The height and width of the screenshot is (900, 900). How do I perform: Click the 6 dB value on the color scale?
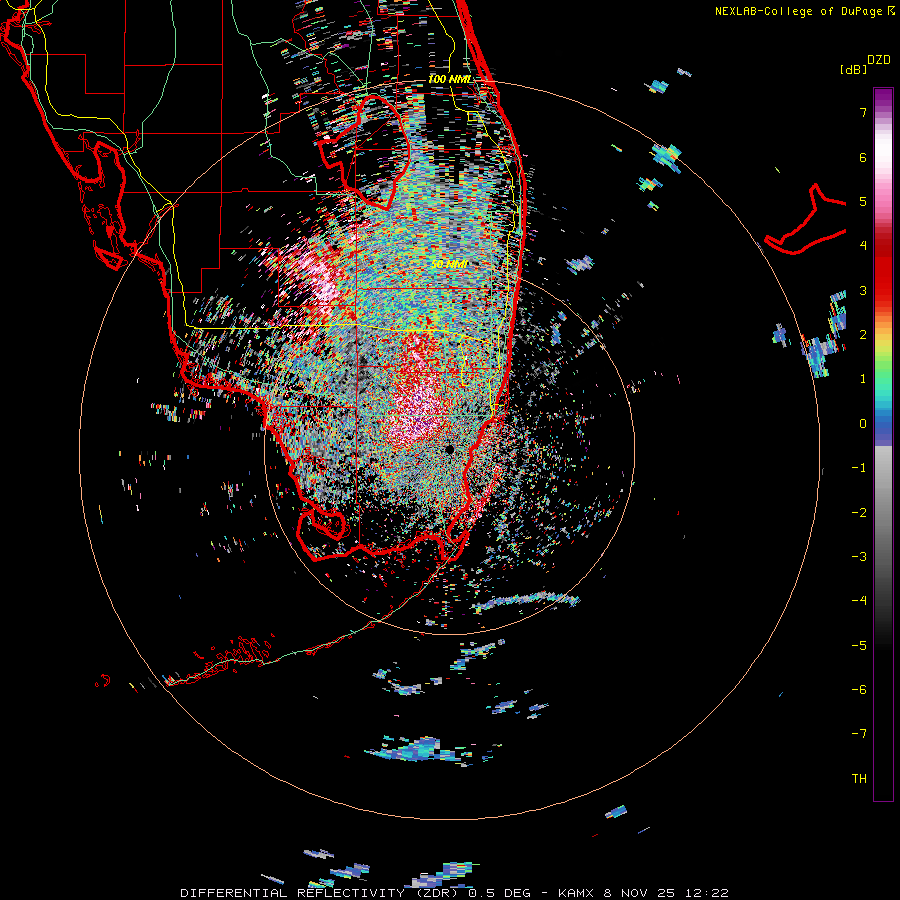pos(863,157)
